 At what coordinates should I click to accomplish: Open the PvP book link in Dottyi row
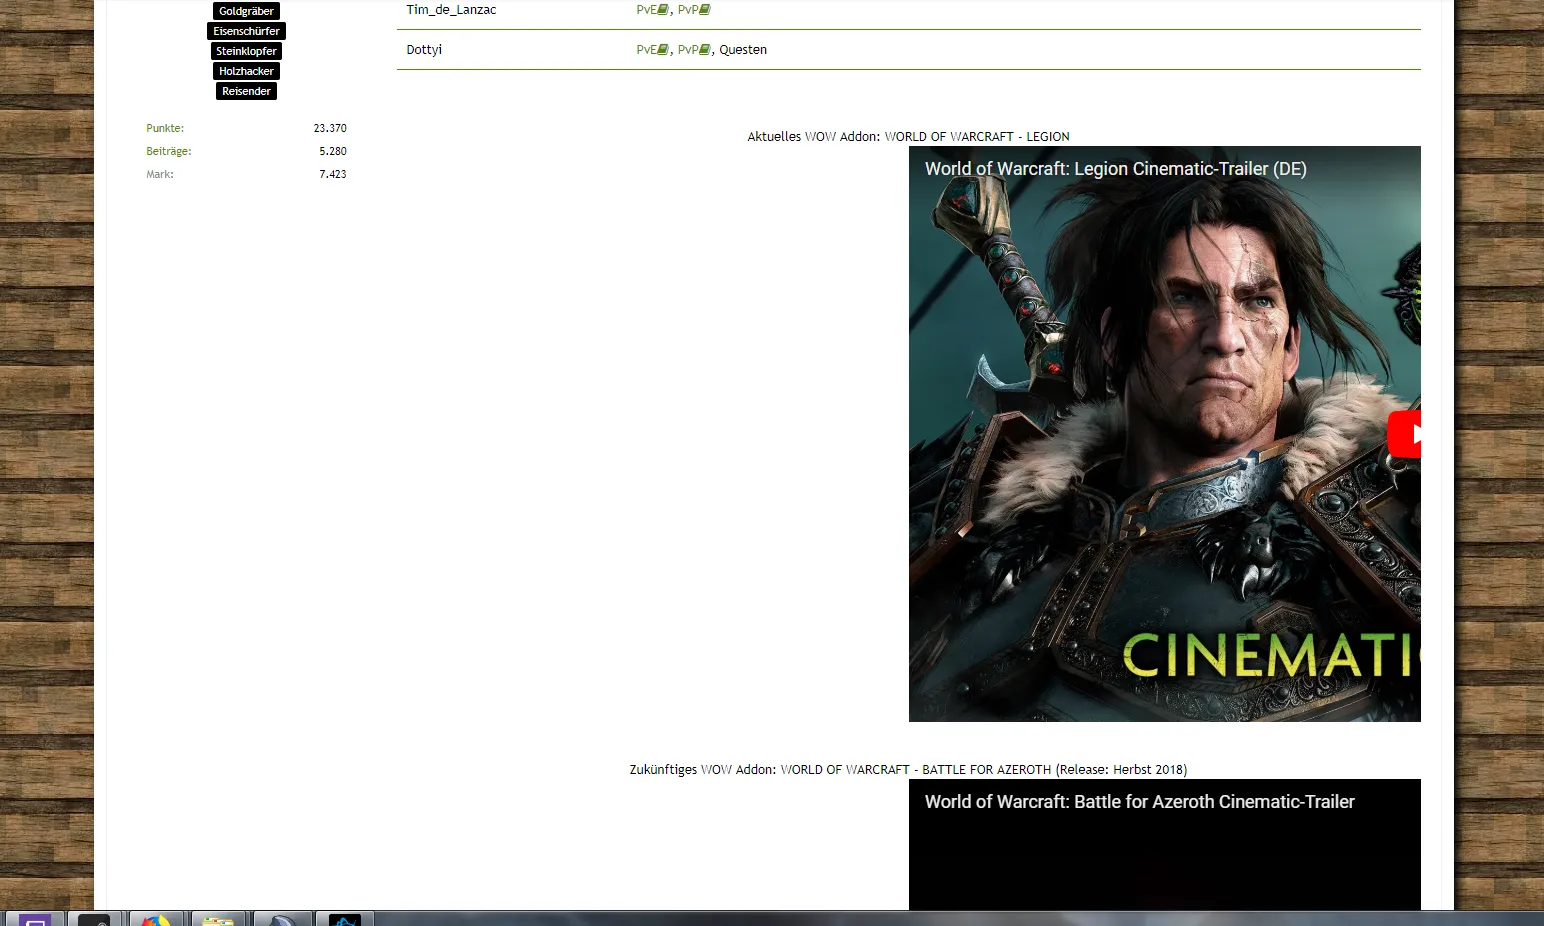pyautogui.click(x=694, y=50)
